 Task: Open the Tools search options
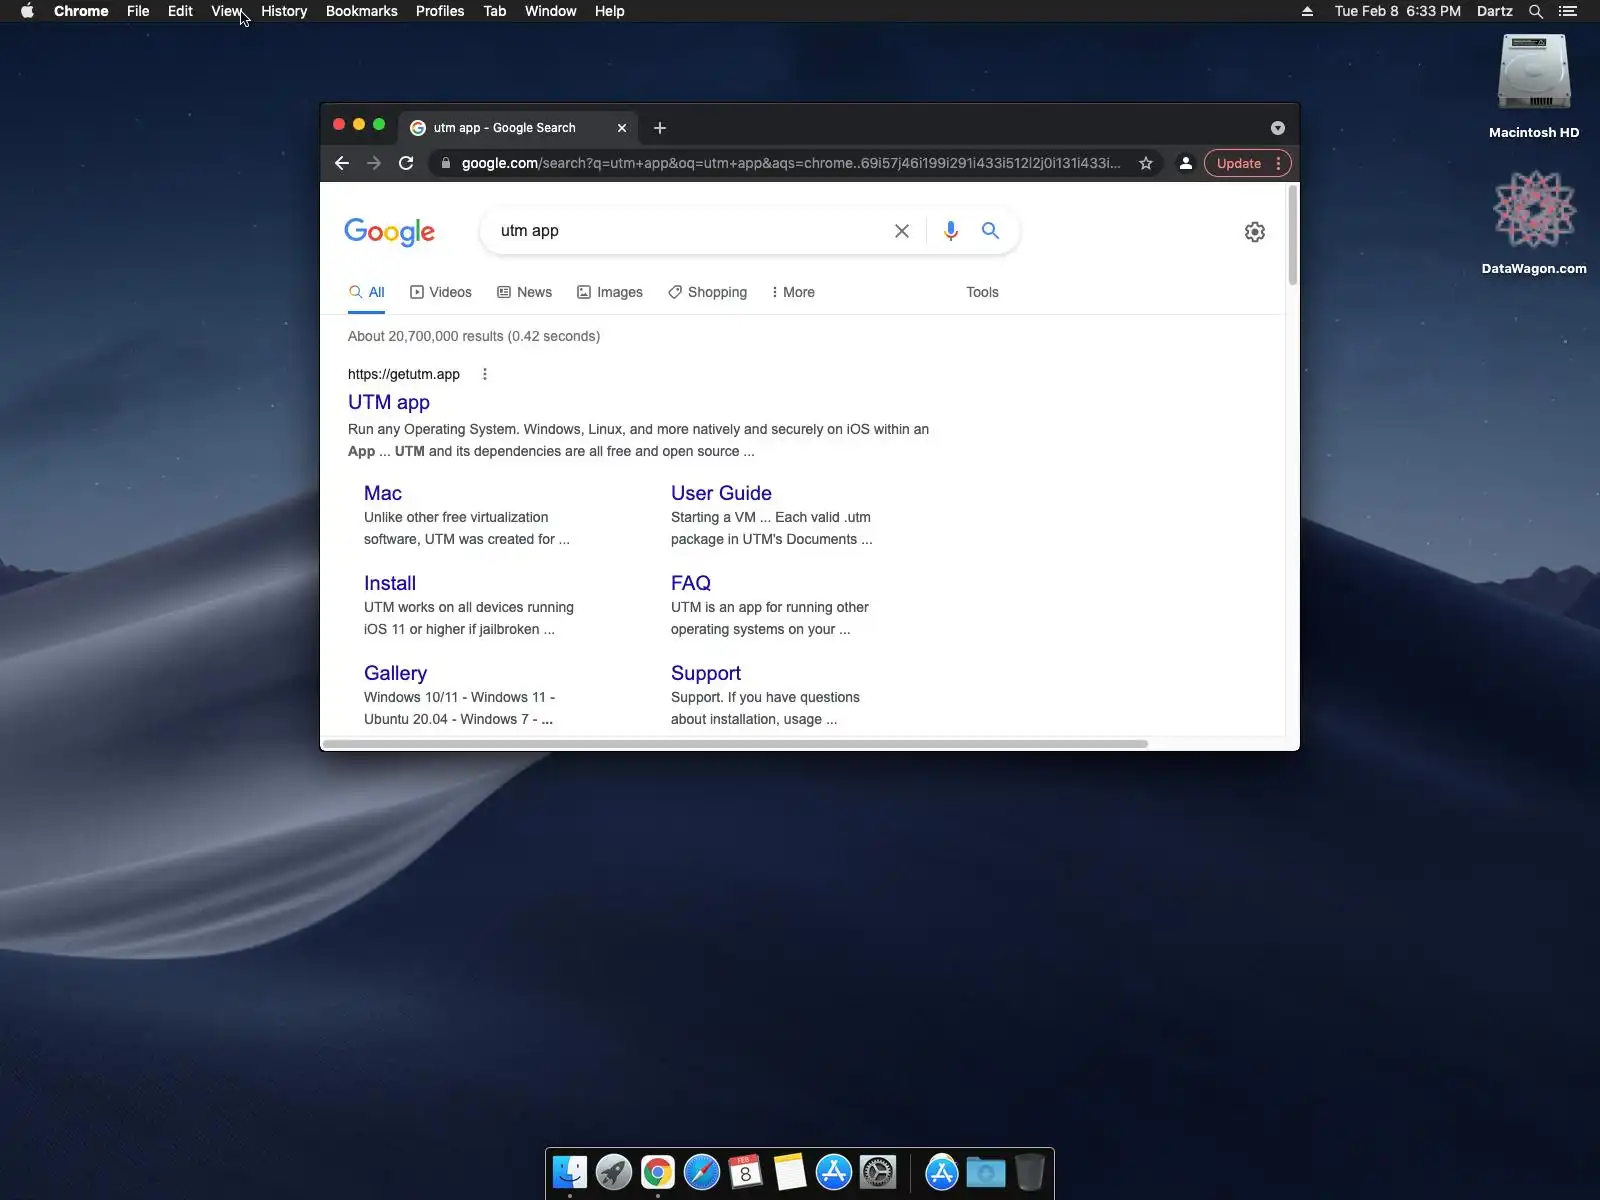[x=982, y=292]
